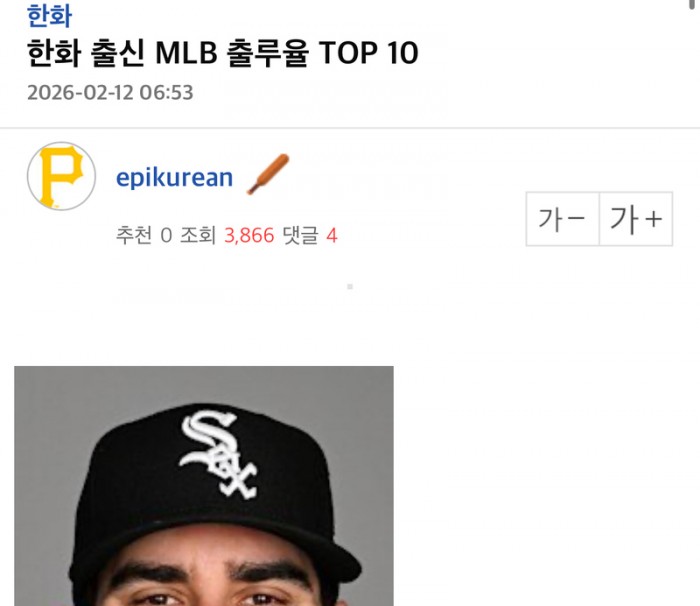The image size is (700, 606).
Task: Click the red 3,866 view count
Action: (x=249, y=235)
